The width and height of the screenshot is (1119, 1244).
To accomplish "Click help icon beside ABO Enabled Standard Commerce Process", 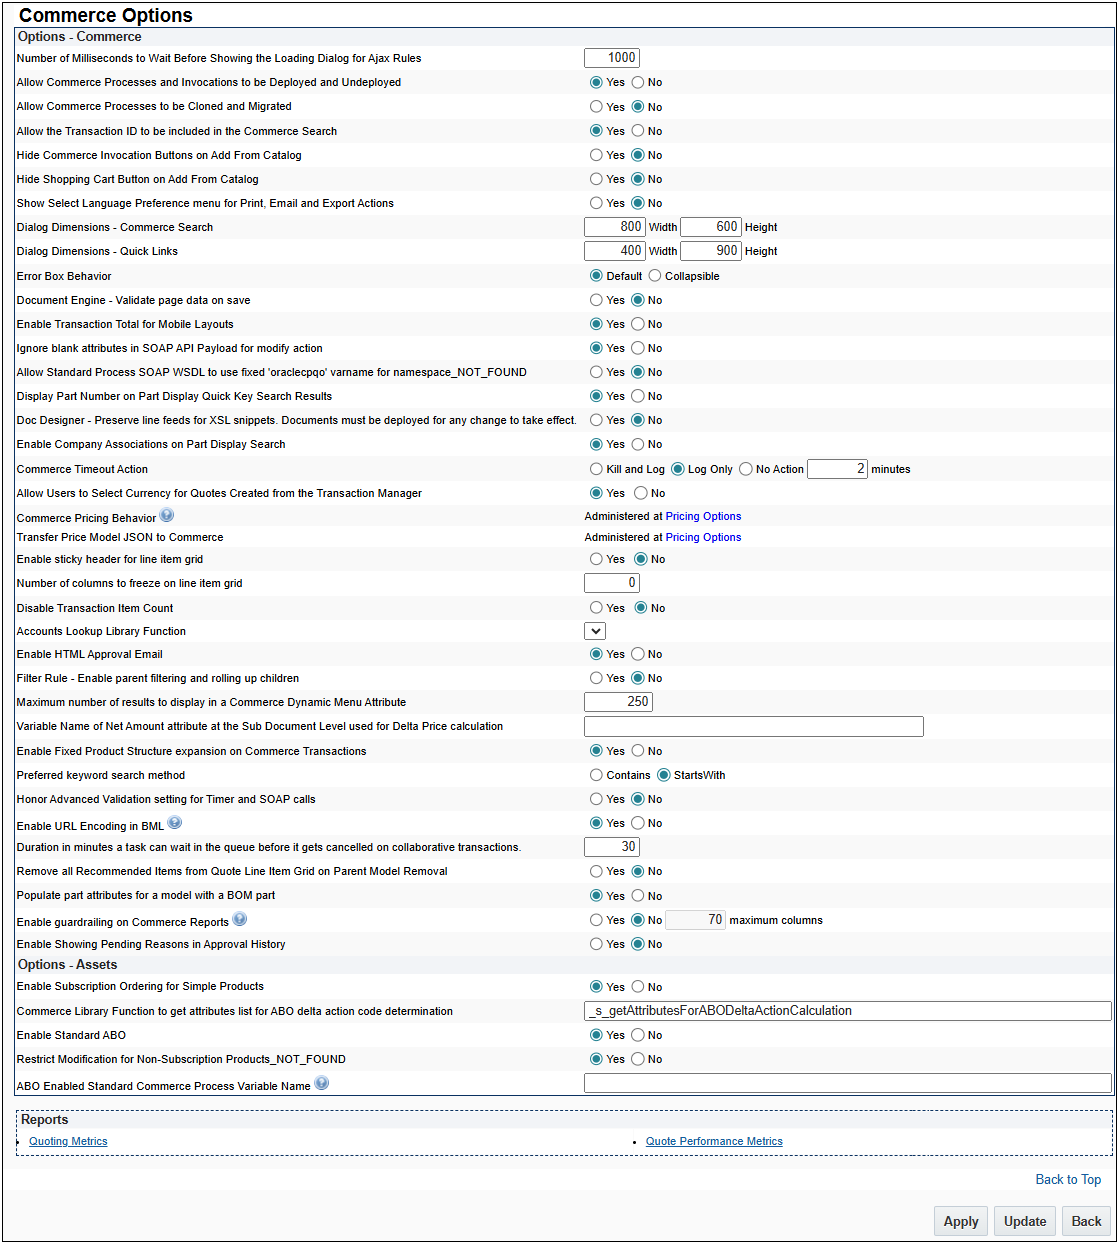I will (x=321, y=1081).
